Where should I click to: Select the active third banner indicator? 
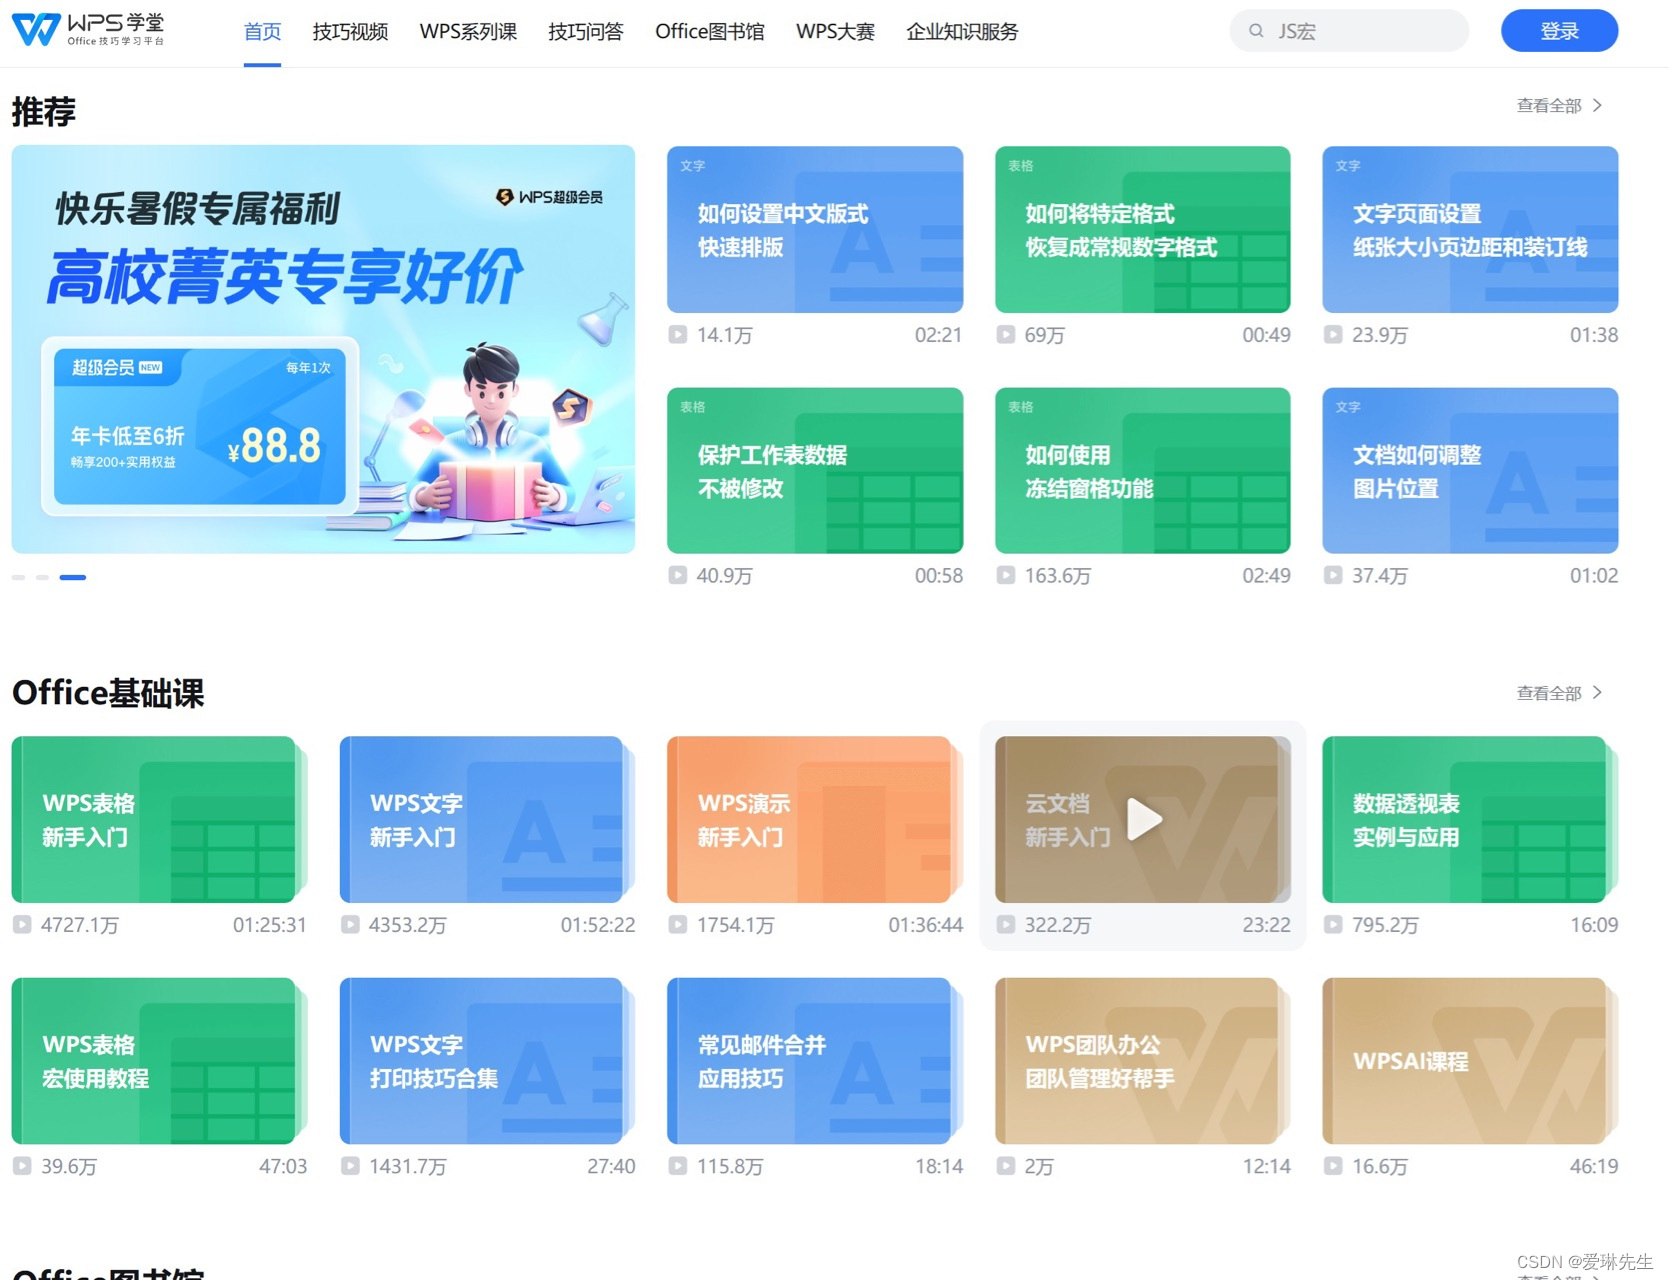pos(73,577)
